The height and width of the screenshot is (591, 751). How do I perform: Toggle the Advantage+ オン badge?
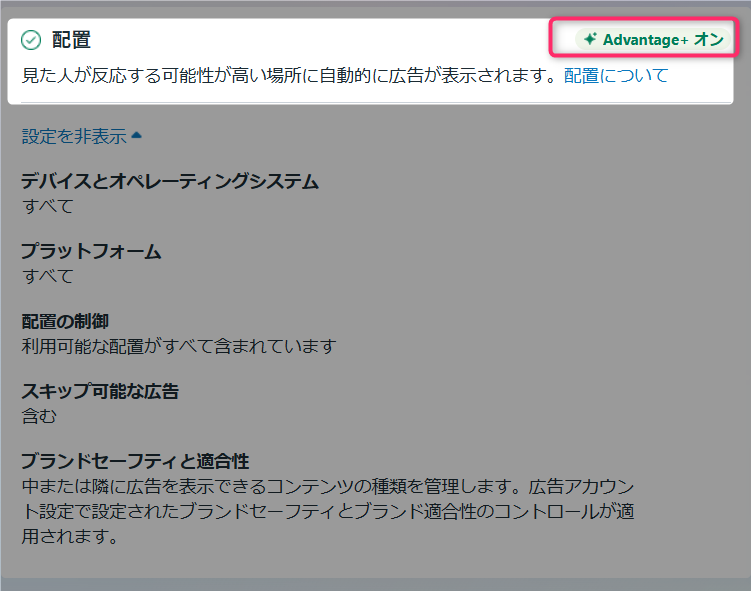(x=653, y=39)
